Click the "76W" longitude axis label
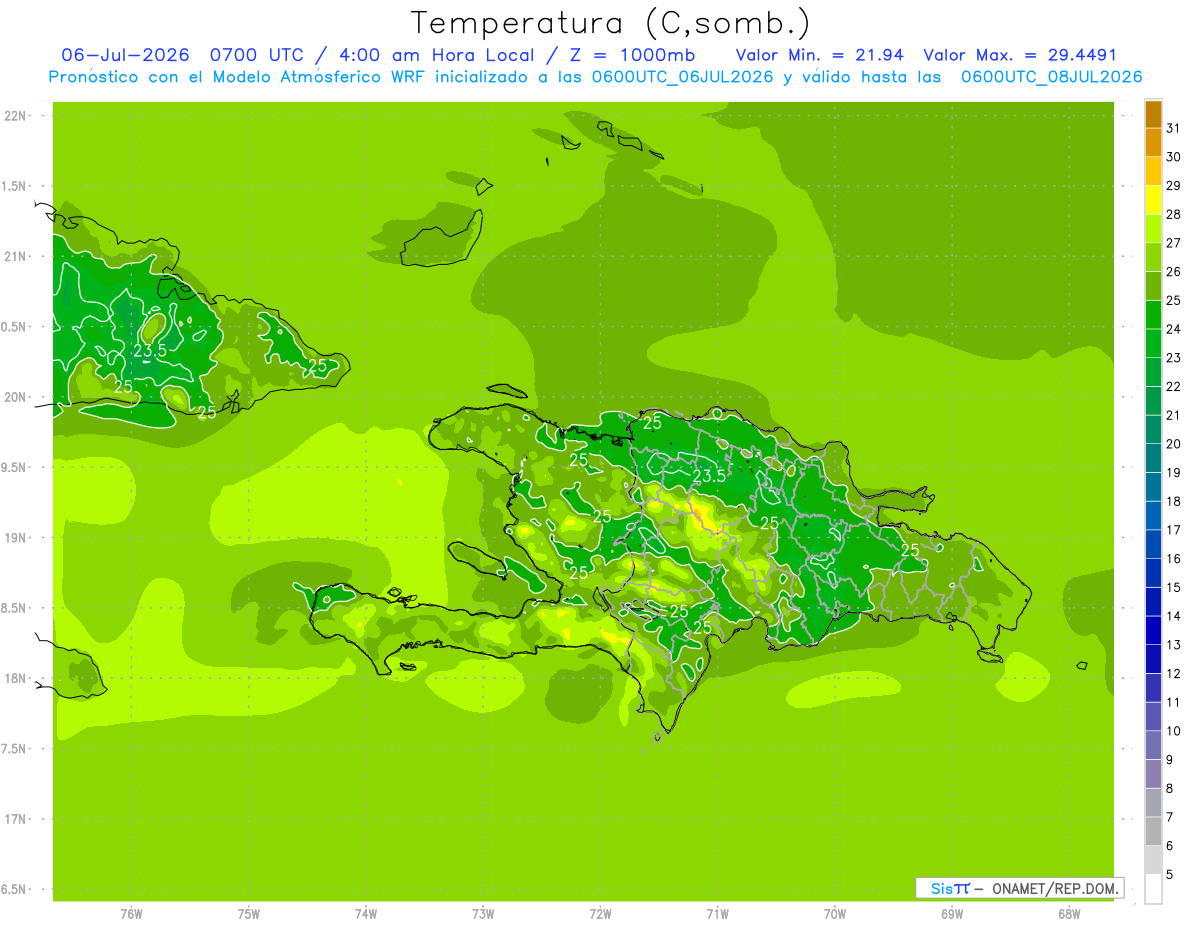Image resolution: width=1200 pixels, height=927 pixels. coord(131,914)
